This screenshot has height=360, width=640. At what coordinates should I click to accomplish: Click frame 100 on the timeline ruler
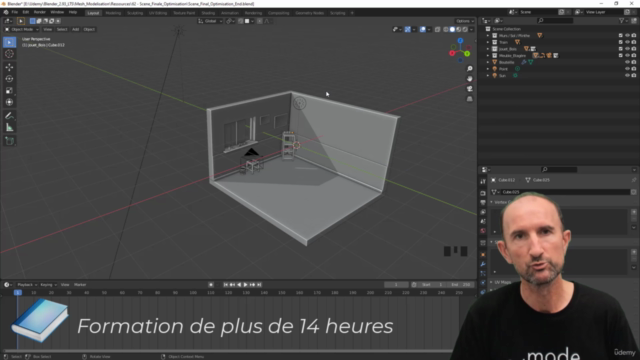(193, 293)
